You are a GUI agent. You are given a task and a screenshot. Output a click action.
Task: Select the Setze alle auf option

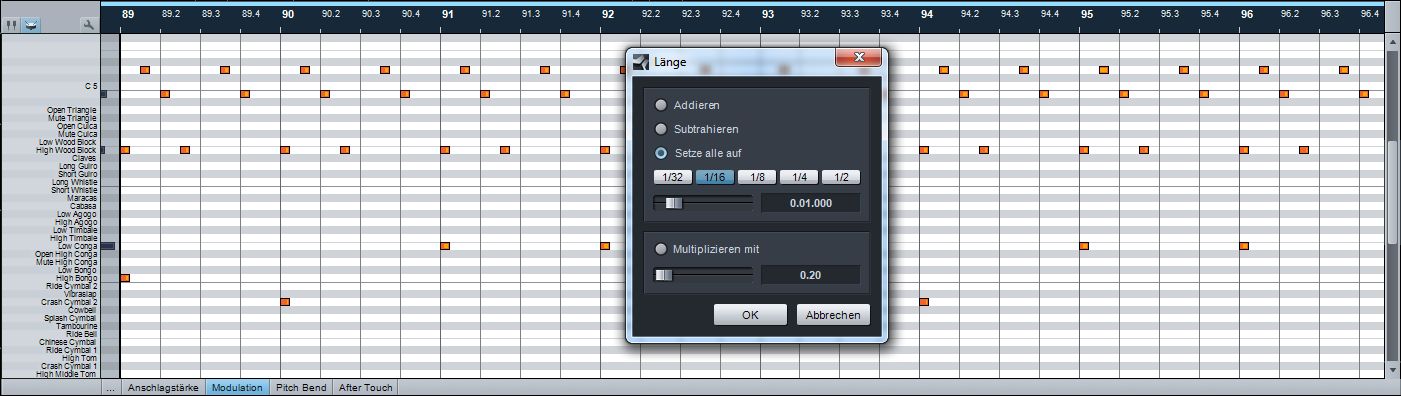660,153
